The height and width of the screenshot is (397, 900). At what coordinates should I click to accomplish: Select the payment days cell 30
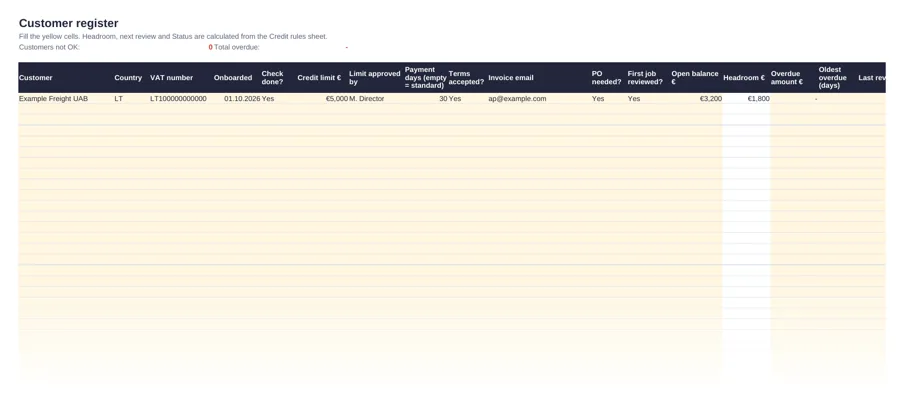pos(443,99)
